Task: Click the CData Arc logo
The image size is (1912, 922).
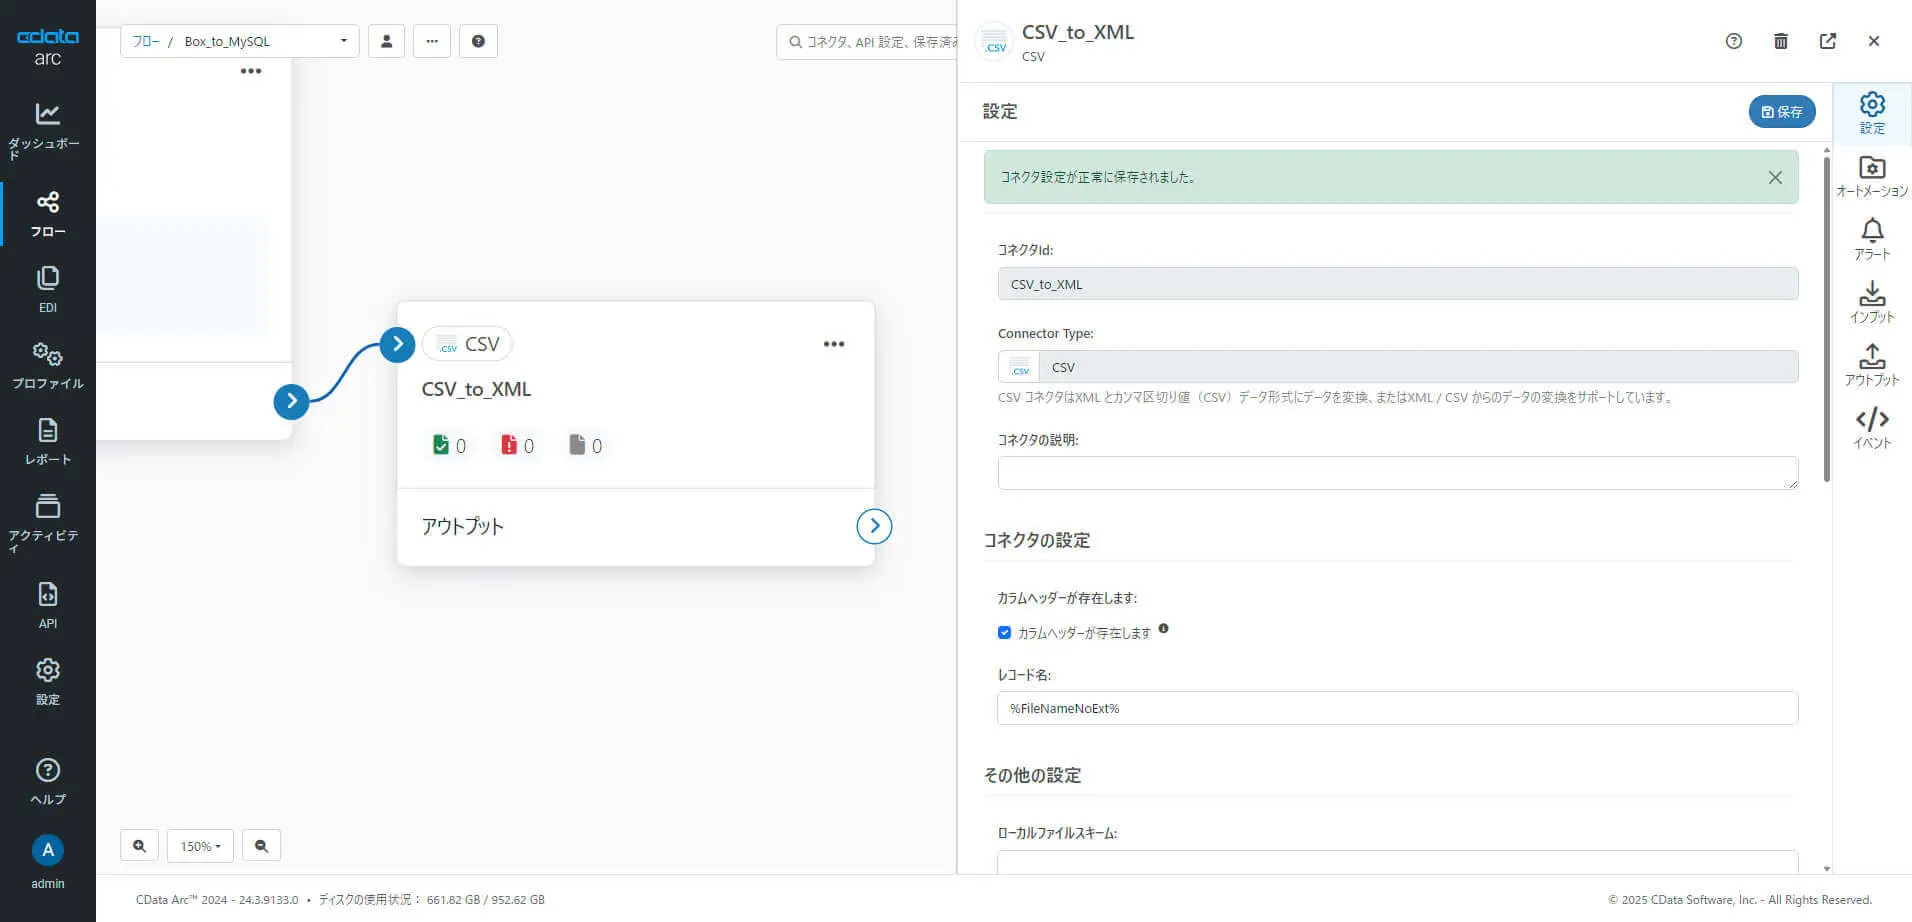Action: [47, 46]
